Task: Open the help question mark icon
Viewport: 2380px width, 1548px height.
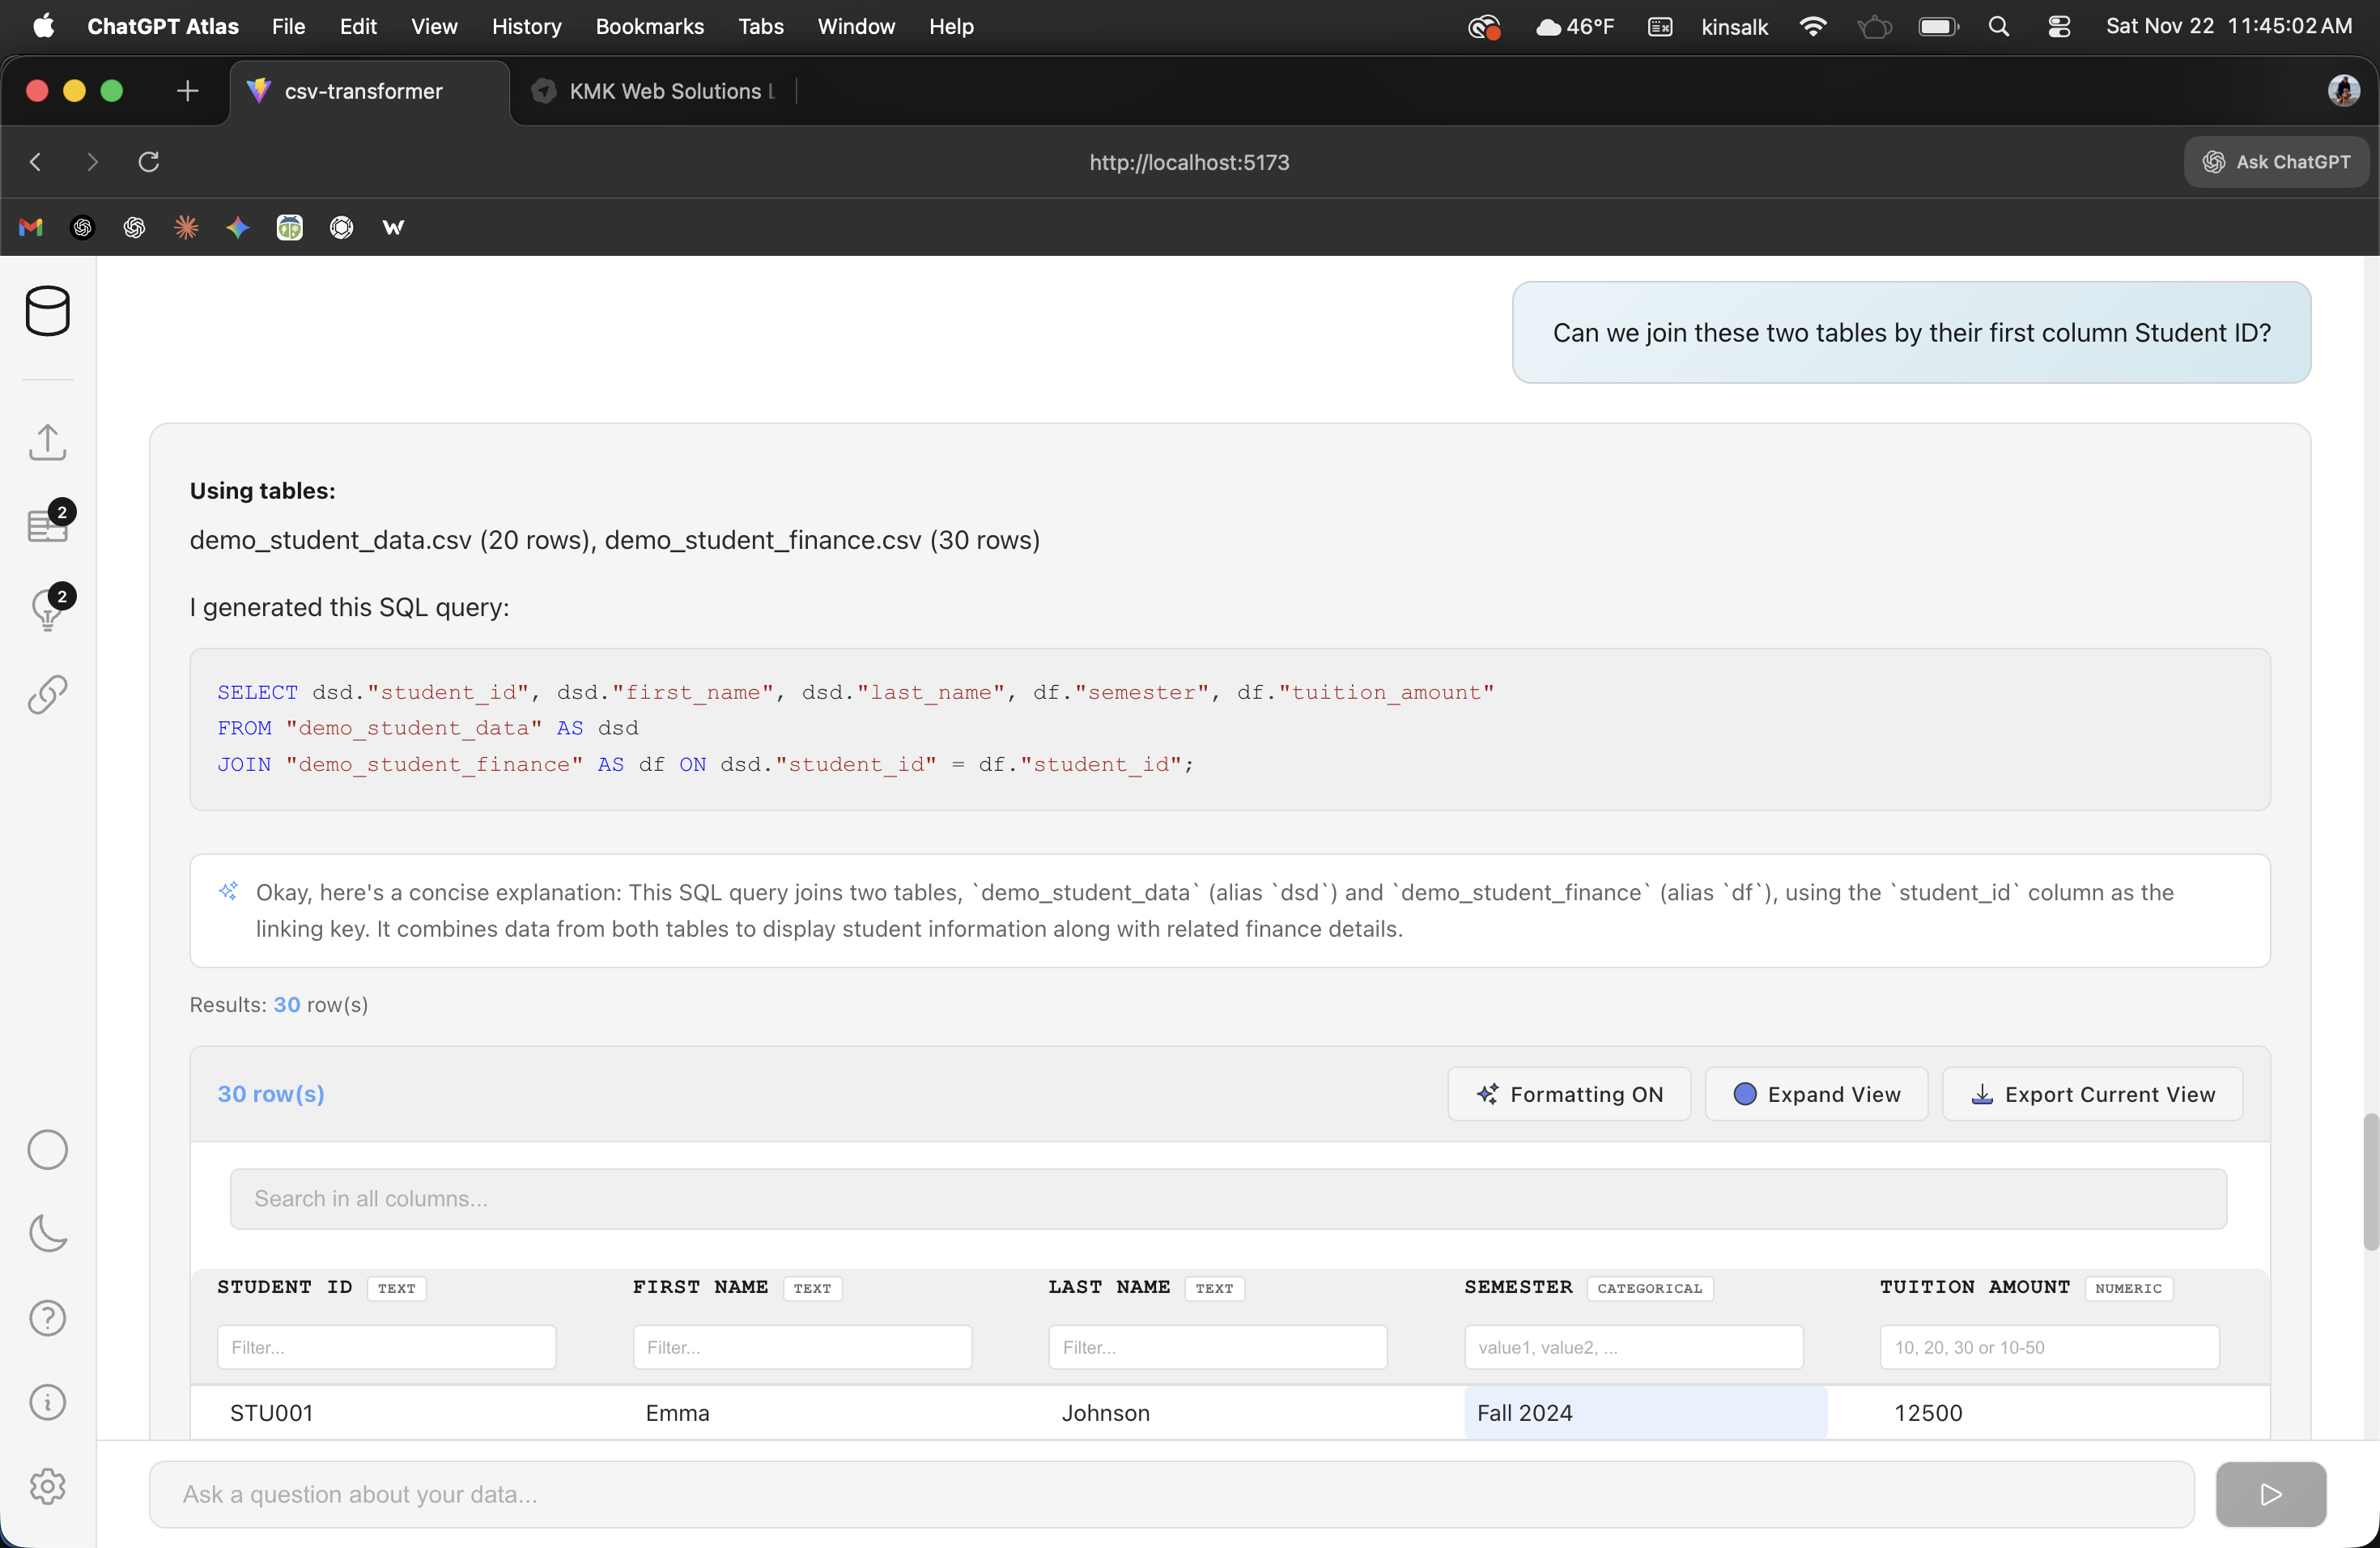Action: pyautogui.click(x=47, y=1318)
